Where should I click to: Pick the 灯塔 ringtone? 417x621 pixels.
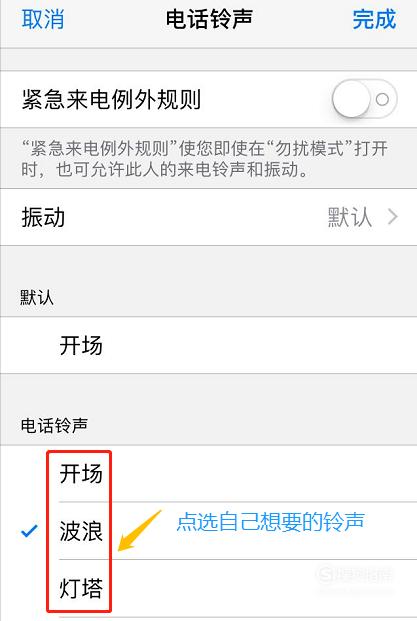point(208,588)
